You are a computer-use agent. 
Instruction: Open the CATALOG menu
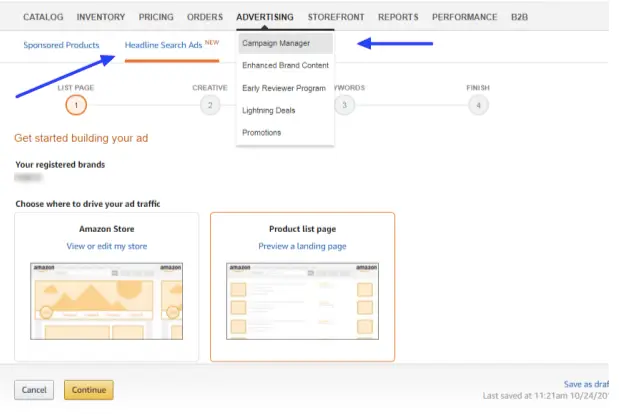coord(43,17)
